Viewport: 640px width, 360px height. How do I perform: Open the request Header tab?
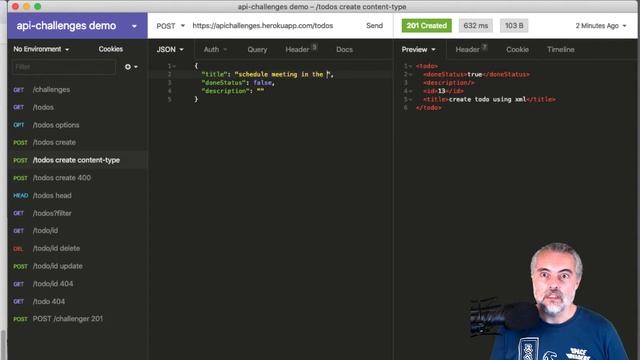[301, 49]
